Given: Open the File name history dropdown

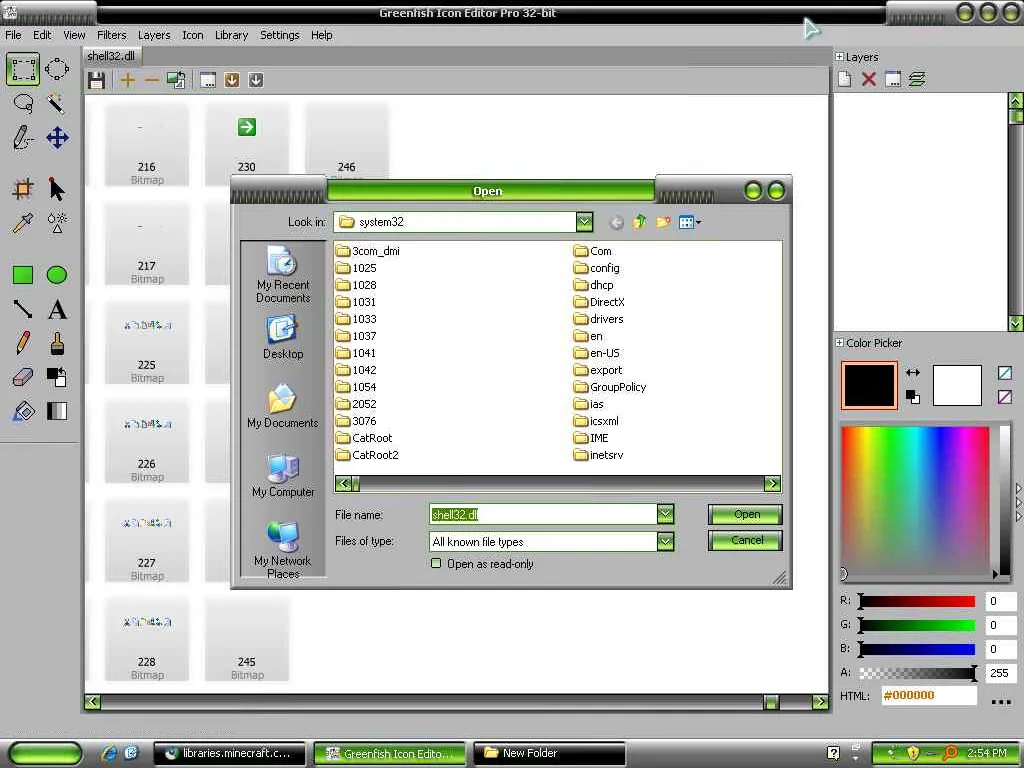Looking at the screenshot, I should (665, 514).
